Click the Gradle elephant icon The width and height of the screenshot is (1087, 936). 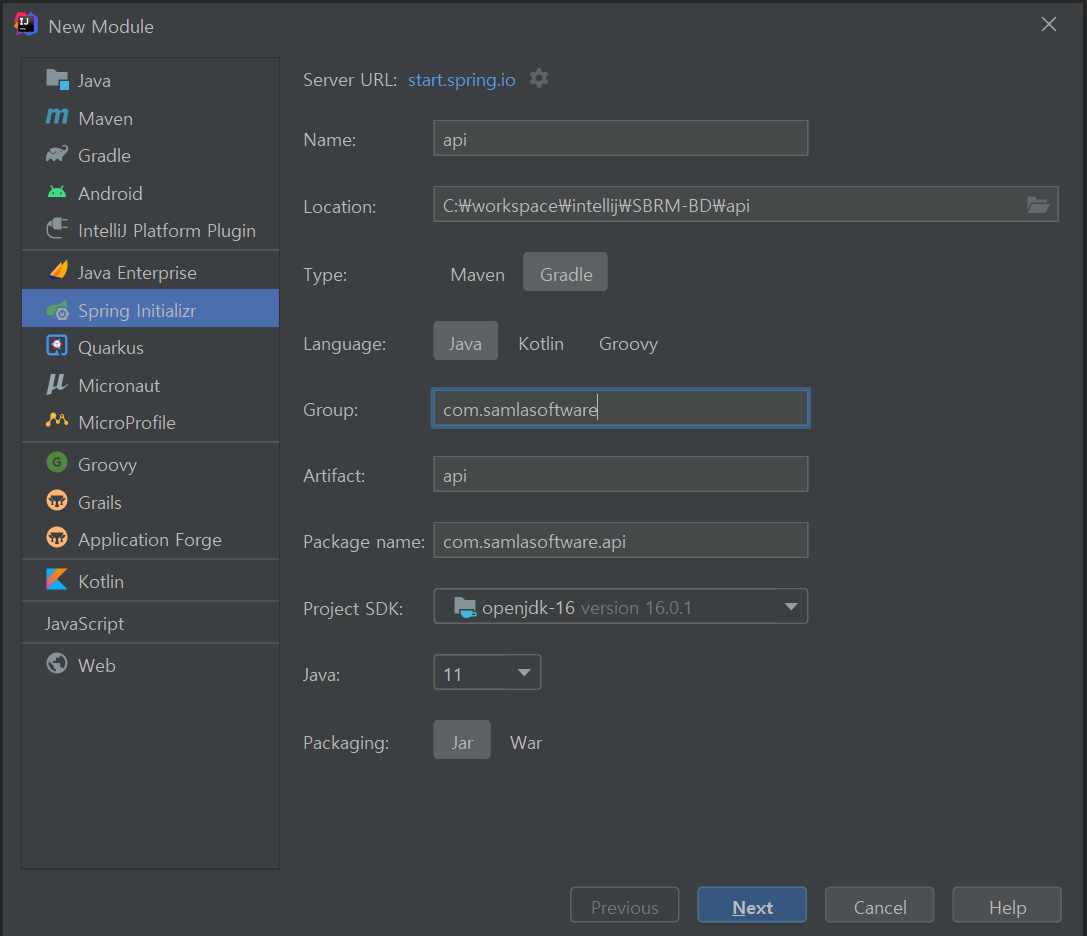pyautogui.click(x=57, y=154)
